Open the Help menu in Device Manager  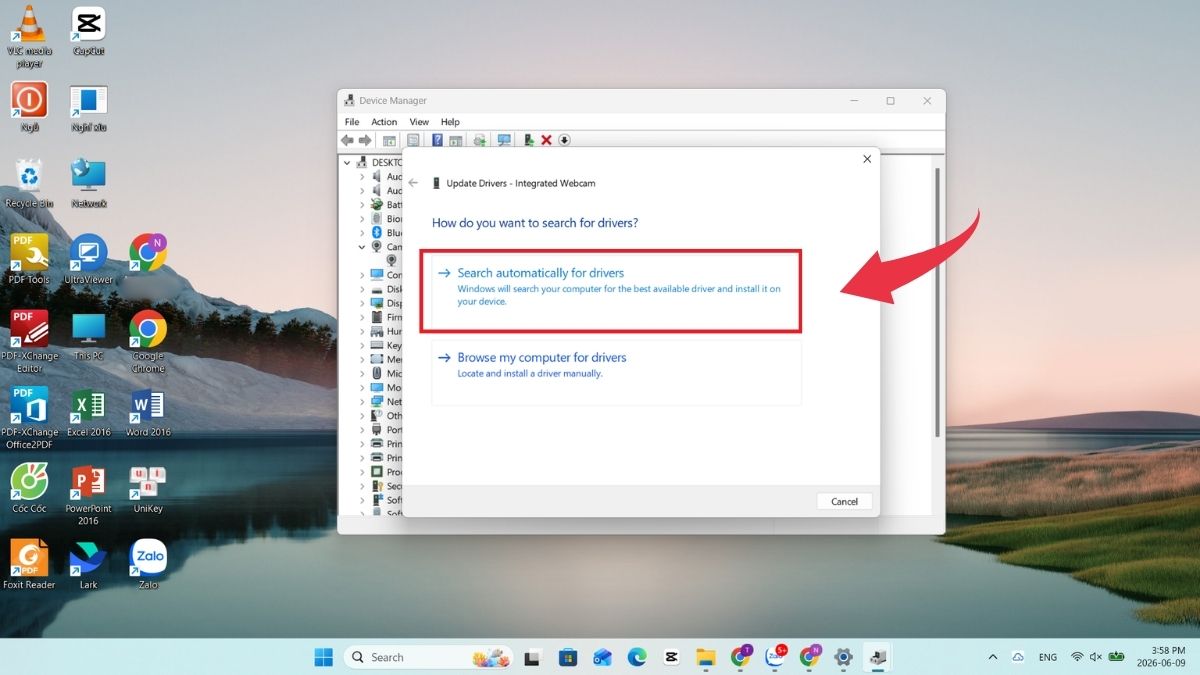coord(450,122)
